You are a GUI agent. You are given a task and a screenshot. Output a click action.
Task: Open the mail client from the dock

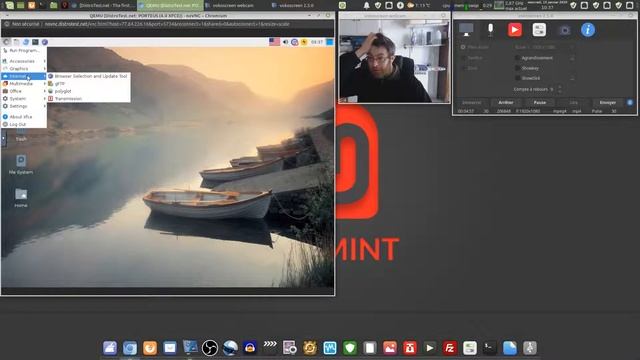click(x=170, y=348)
